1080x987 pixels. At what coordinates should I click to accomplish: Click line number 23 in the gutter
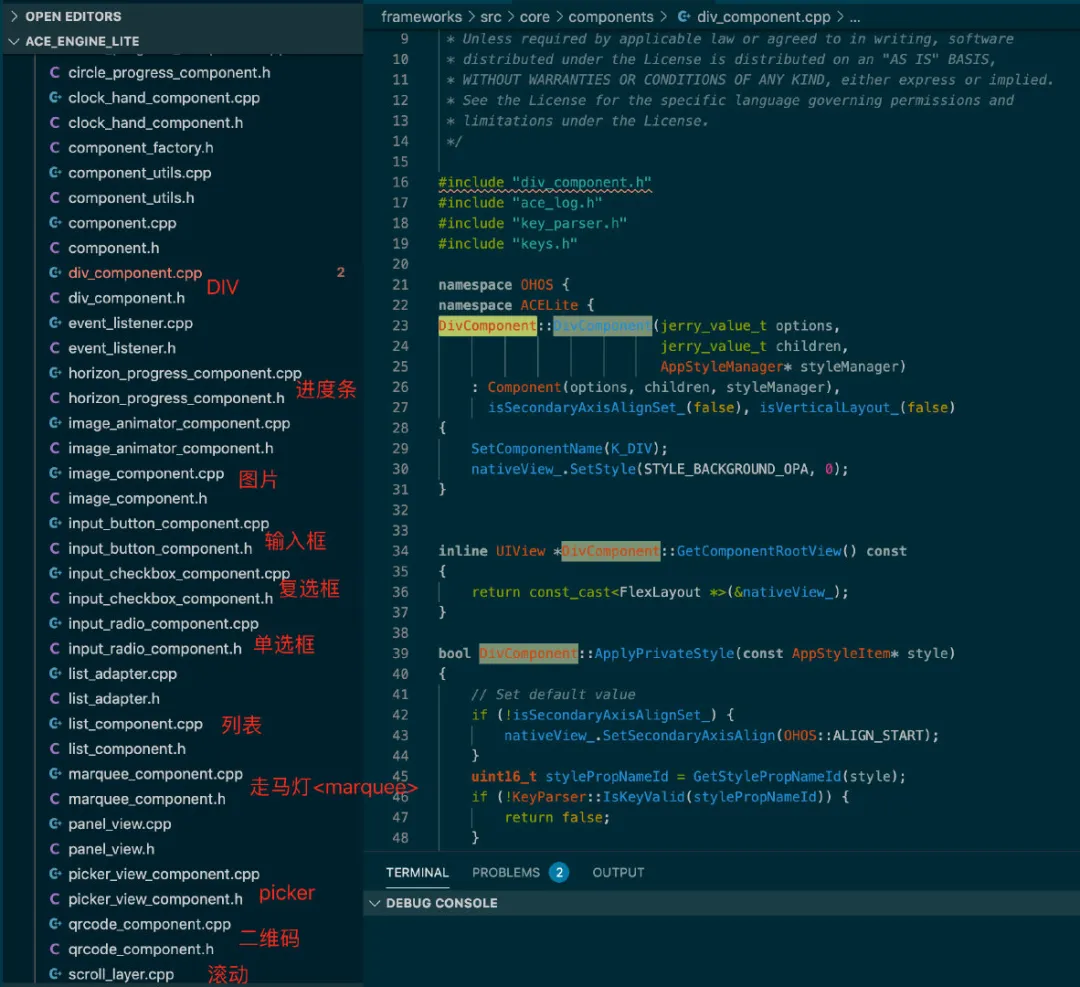(400, 325)
